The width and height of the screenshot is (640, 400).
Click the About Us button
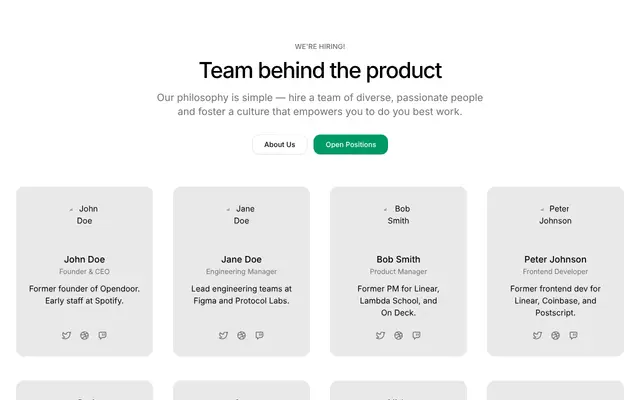point(280,144)
